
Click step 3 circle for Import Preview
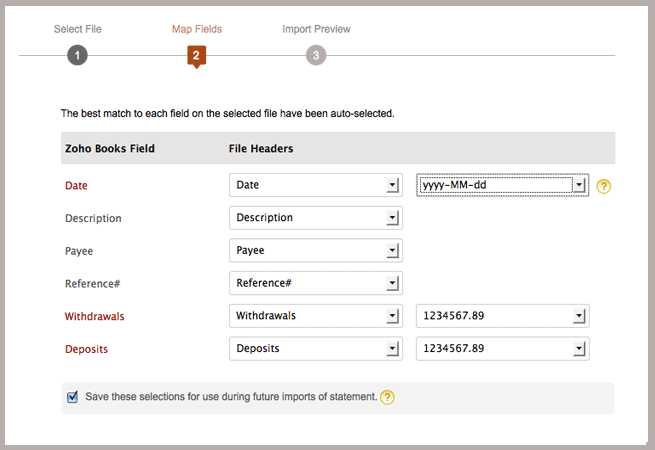(316, 56)
